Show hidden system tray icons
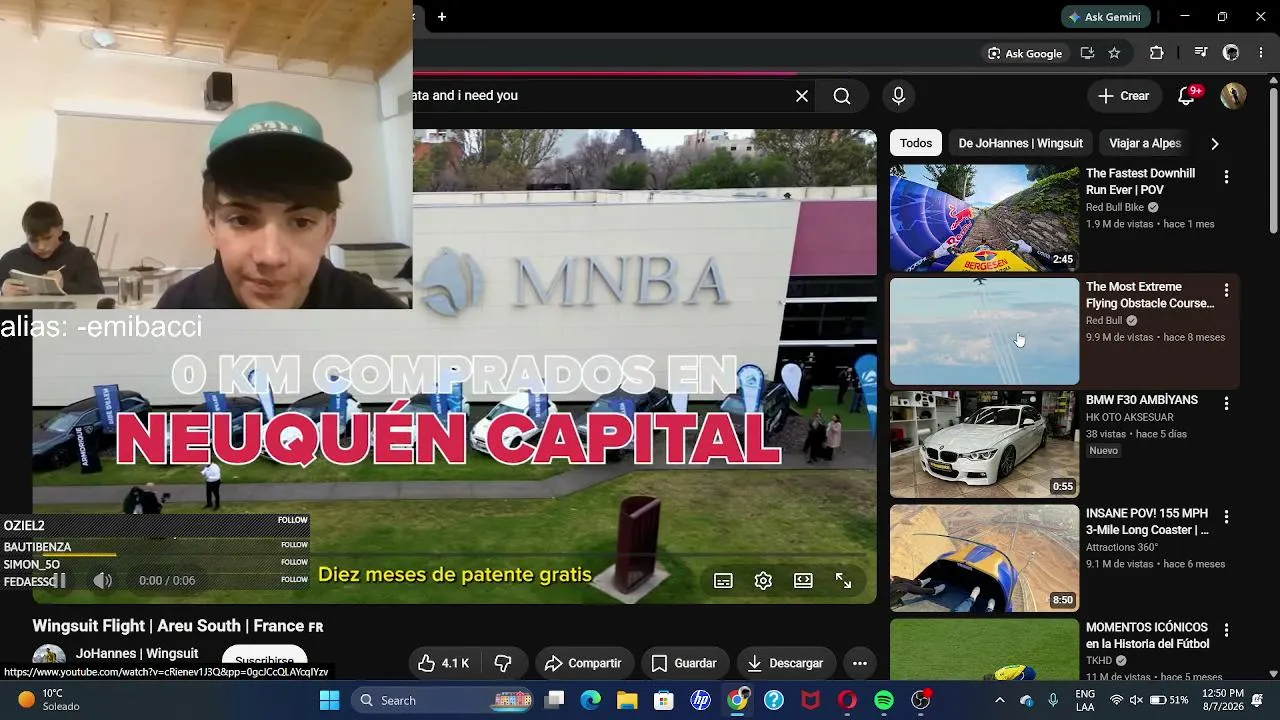The image size is (1280, 720). pos(999,700)
